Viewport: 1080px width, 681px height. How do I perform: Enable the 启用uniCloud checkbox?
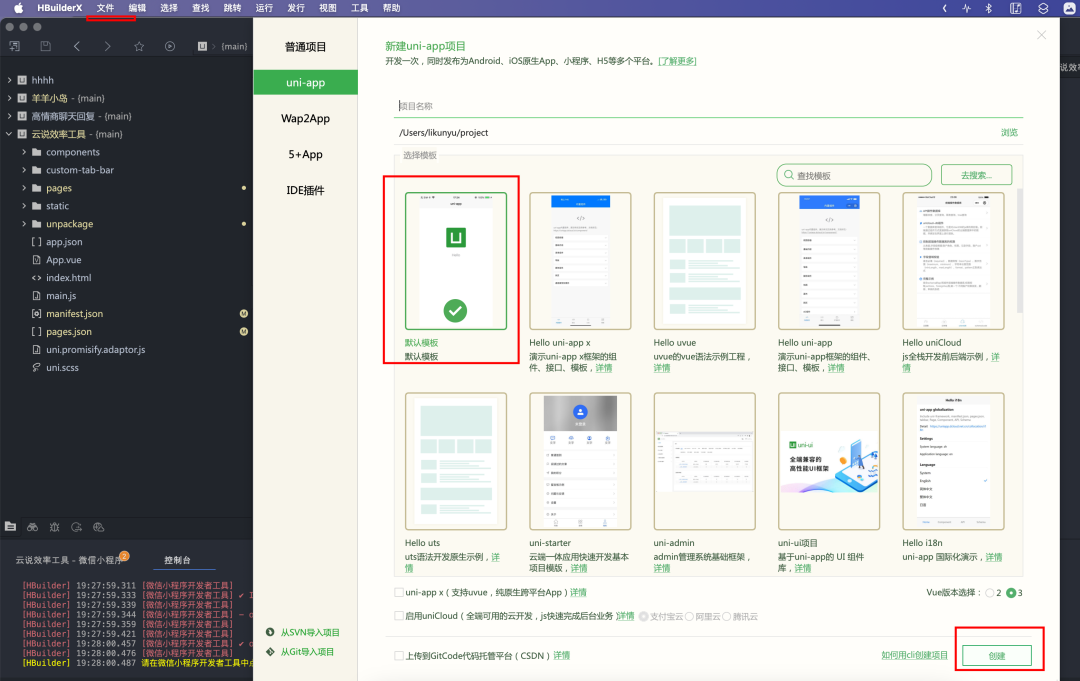point(399,616)
